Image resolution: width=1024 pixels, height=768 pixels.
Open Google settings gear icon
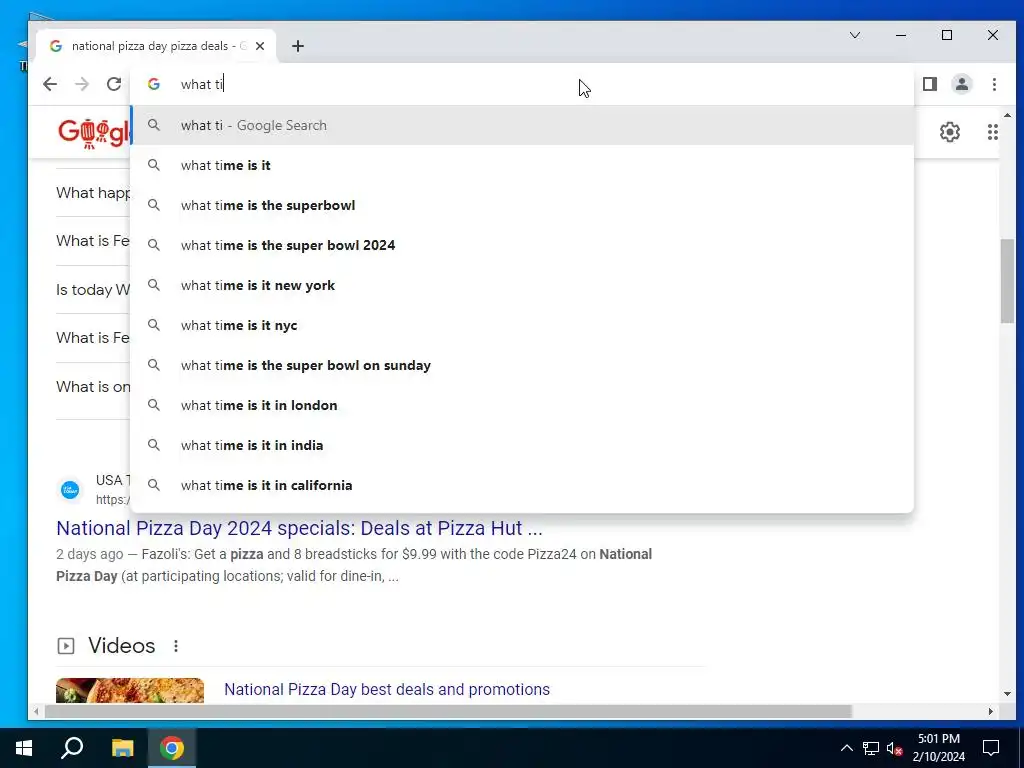click(950, 132)
